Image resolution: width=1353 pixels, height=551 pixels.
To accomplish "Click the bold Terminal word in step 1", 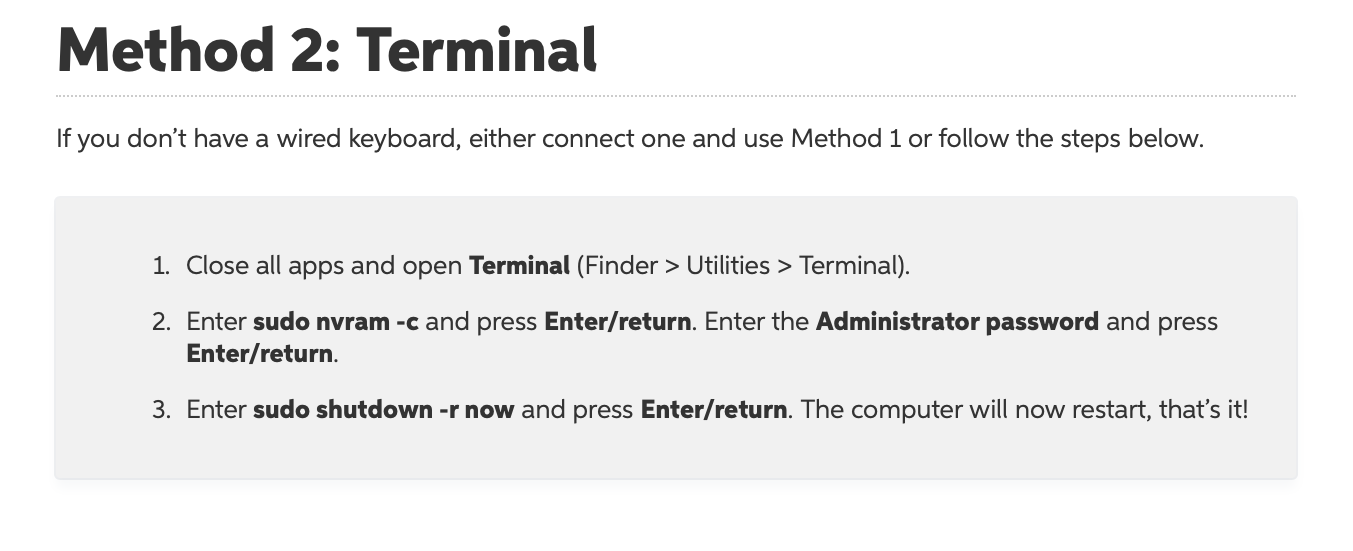I will tap(519, 266).
